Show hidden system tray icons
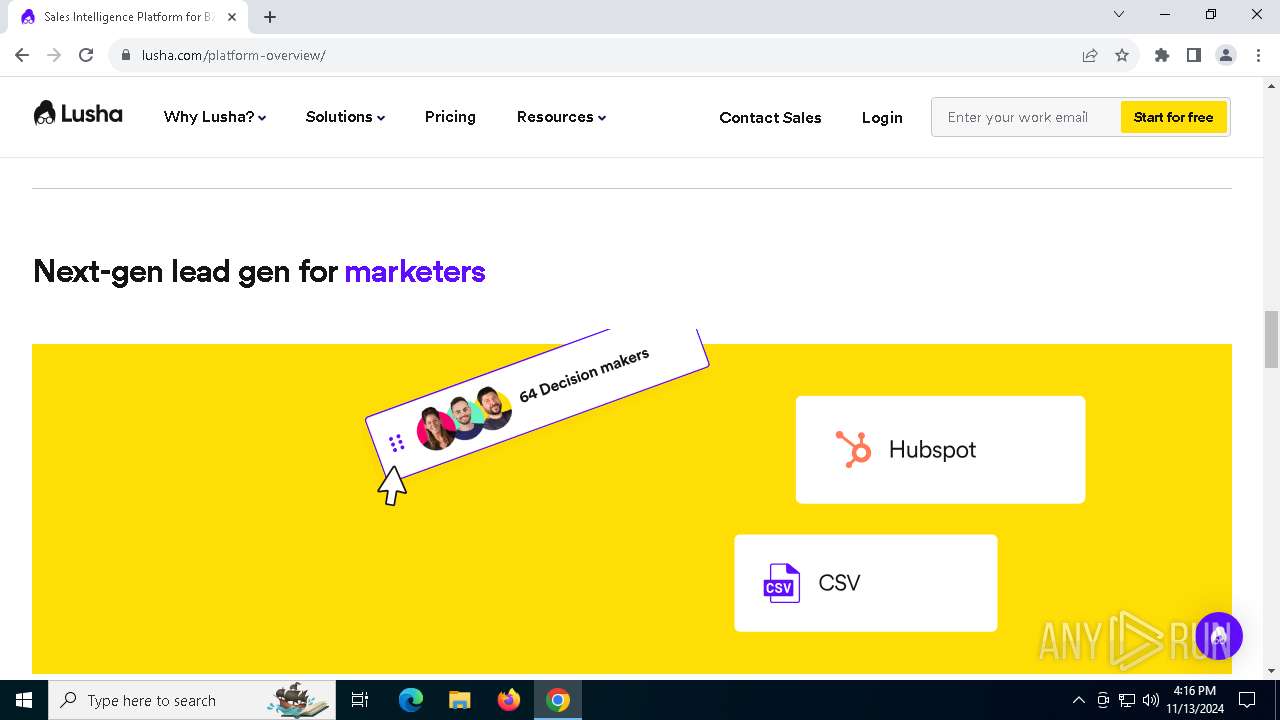 tap(1078, 700)
